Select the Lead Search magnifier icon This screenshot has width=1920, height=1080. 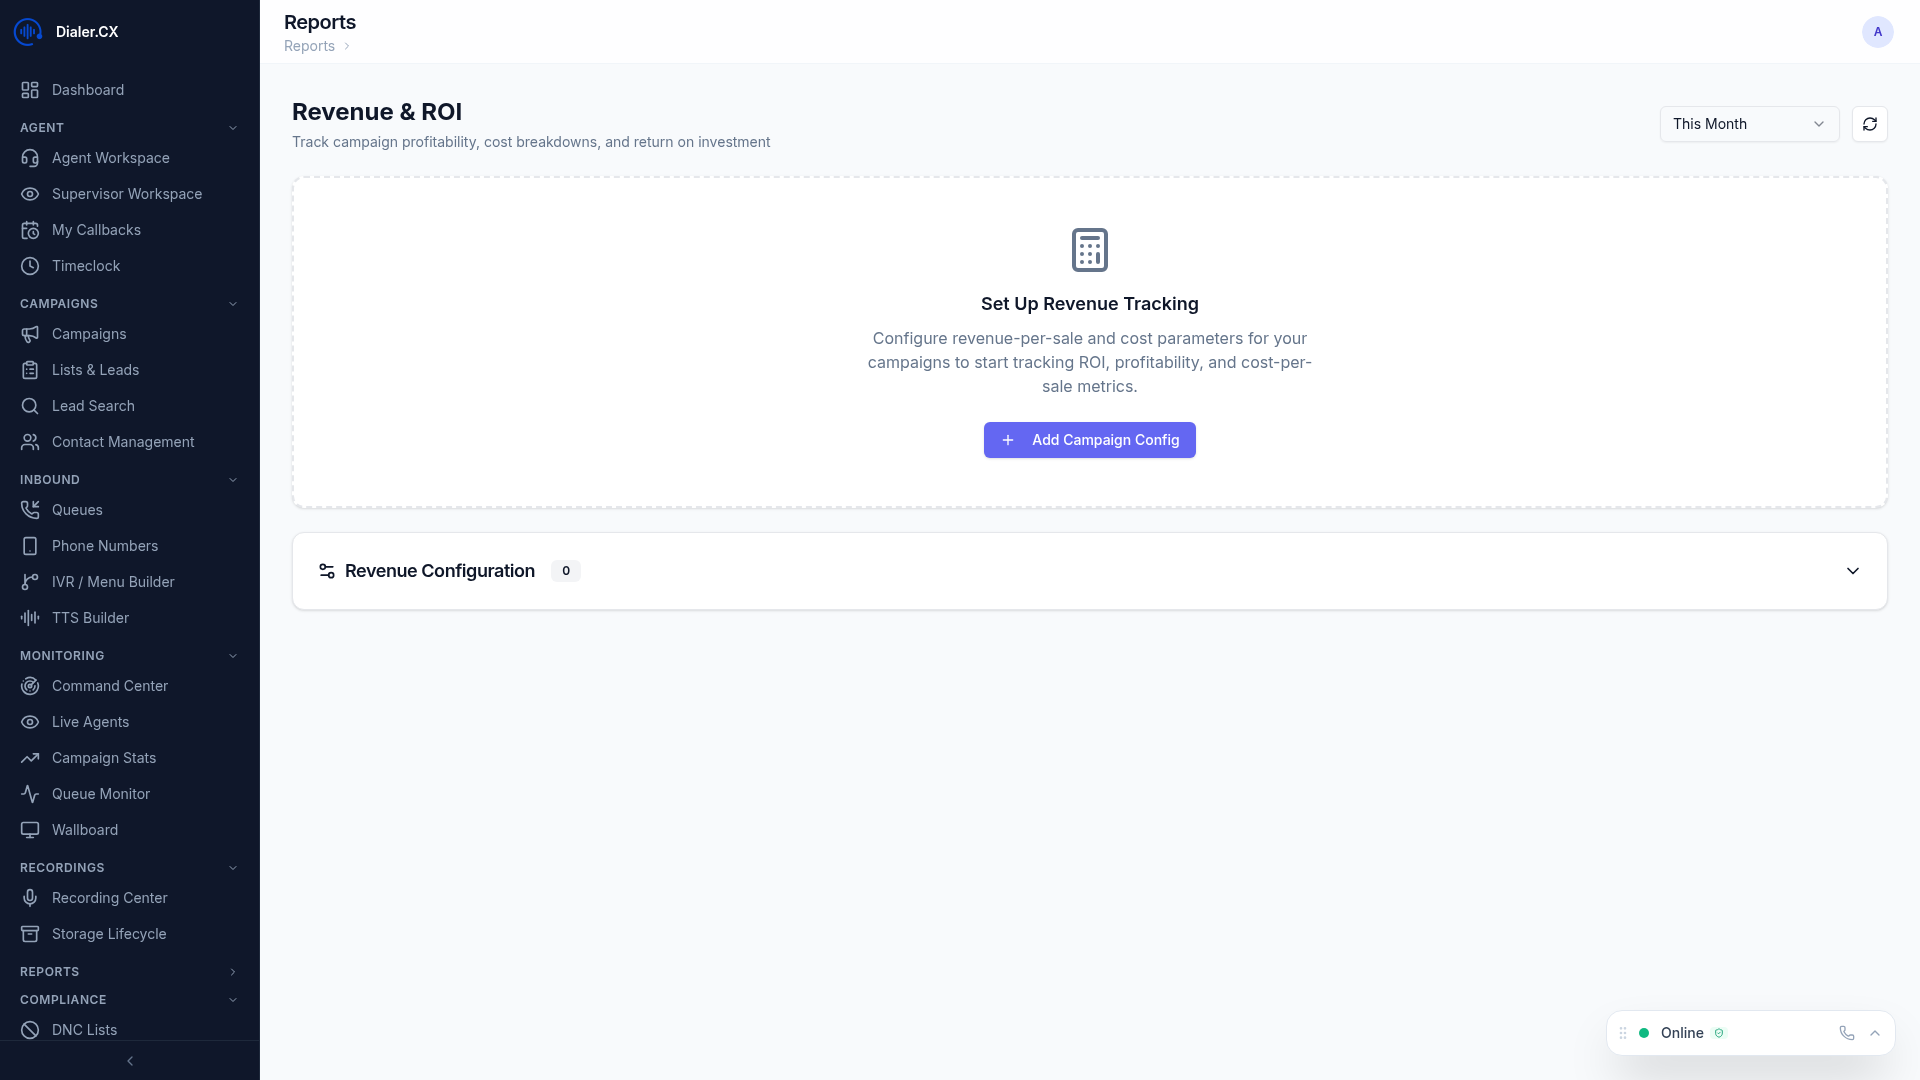pos(30,406)
